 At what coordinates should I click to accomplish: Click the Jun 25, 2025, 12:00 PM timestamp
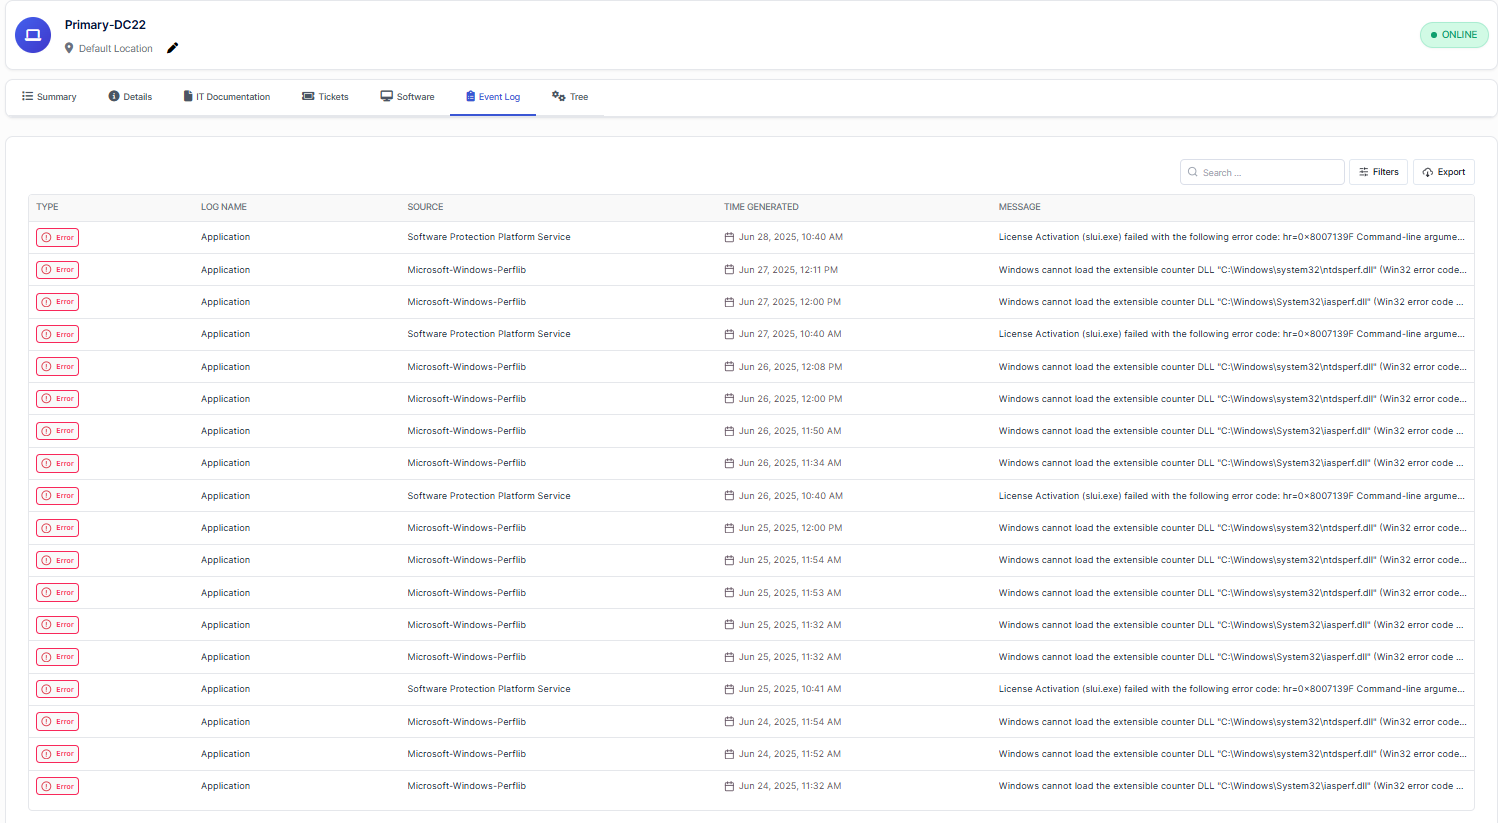pyautogui.click(x=790, y=528)
